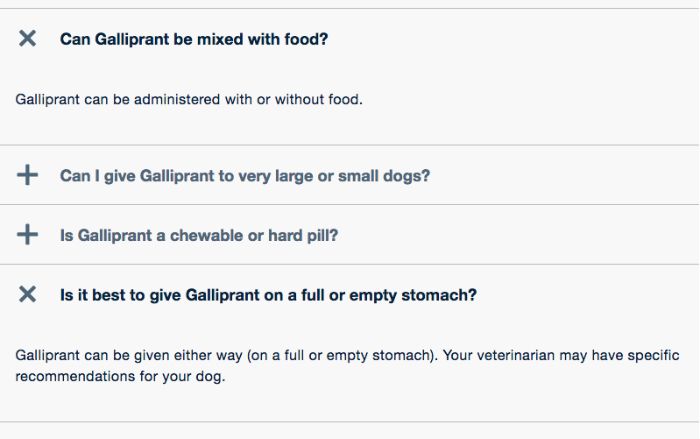Click the plus icon beside "very large or small dogs"
This screenshot has height=439, width=700.
[x=27, y=176]
